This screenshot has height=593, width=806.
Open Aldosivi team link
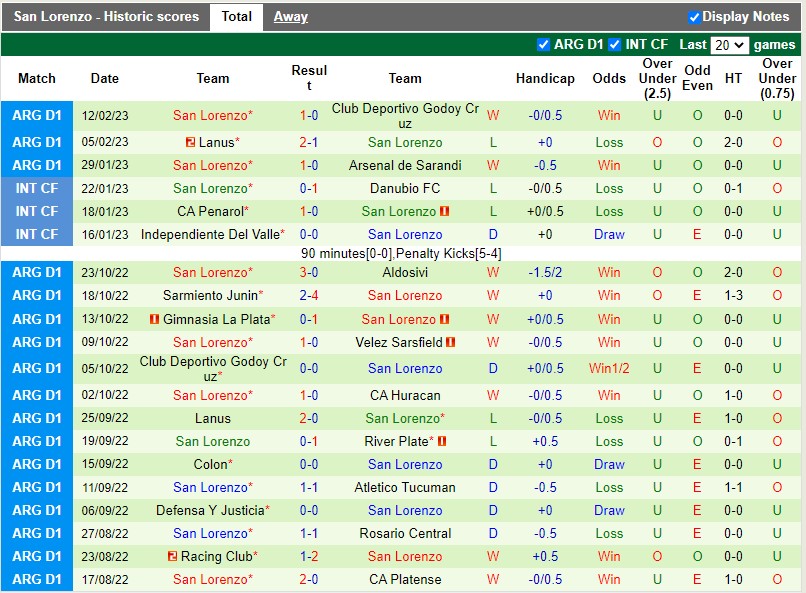[x=405, y=272]
